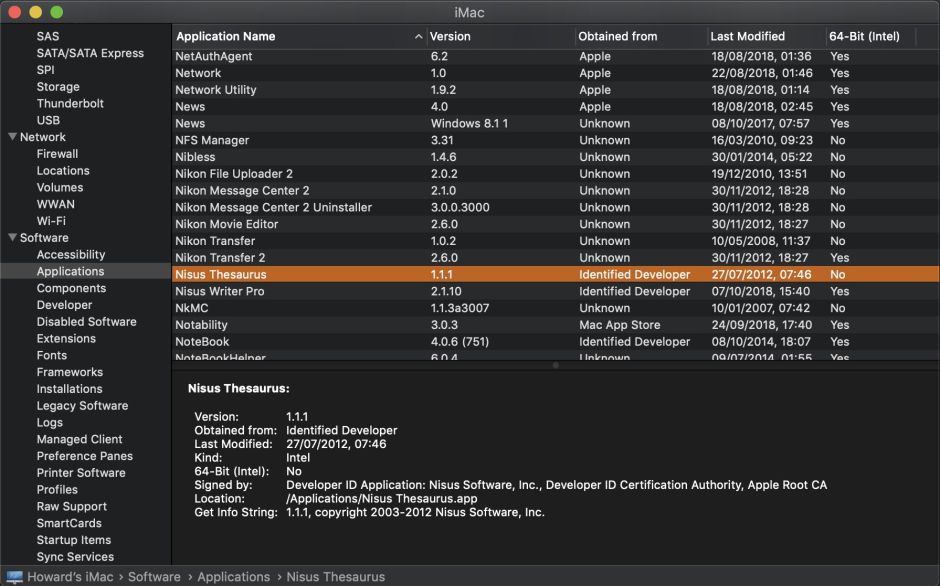
Task: Select USB in the hardware list
Action: [48, 120]
